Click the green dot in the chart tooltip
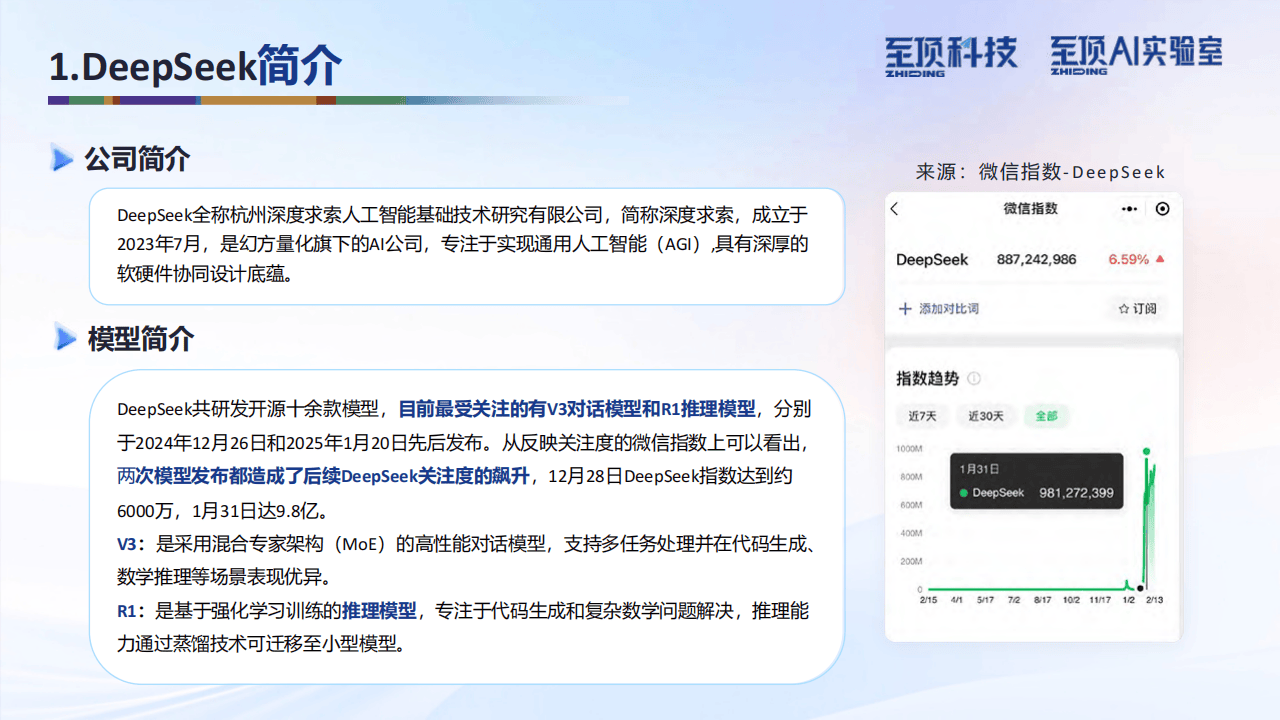This screenshot has width=1280, height=720. (963, 493)
